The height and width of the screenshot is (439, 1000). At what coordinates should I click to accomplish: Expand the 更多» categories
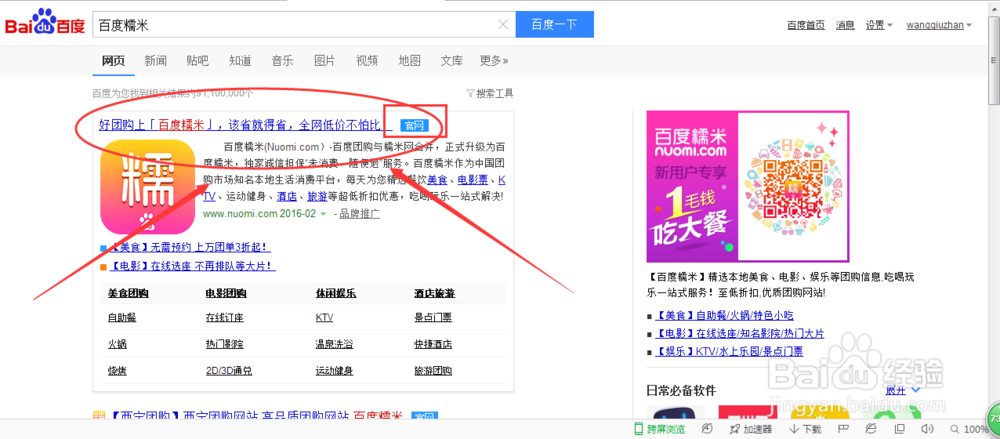[494, 61]
